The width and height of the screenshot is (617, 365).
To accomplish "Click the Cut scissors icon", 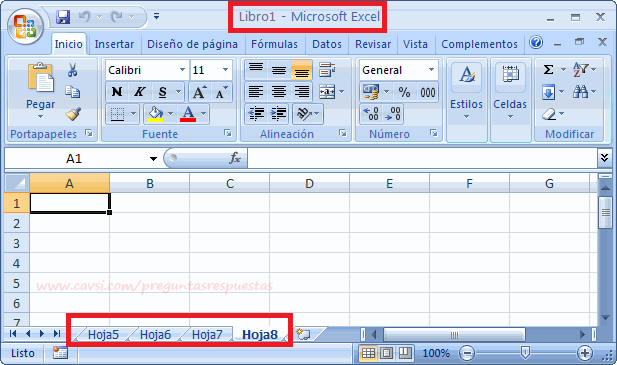I will coord(72,70).
